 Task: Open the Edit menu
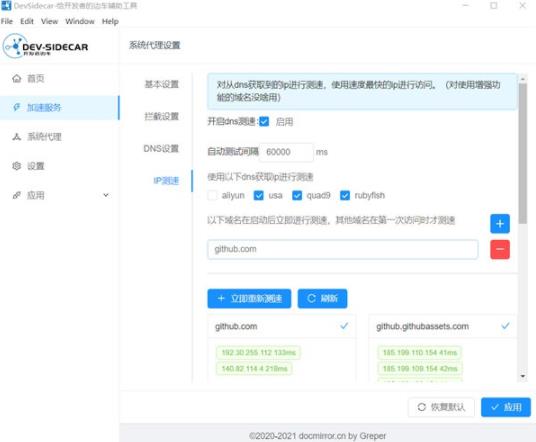pyautogui.click(x=27, y=22)
